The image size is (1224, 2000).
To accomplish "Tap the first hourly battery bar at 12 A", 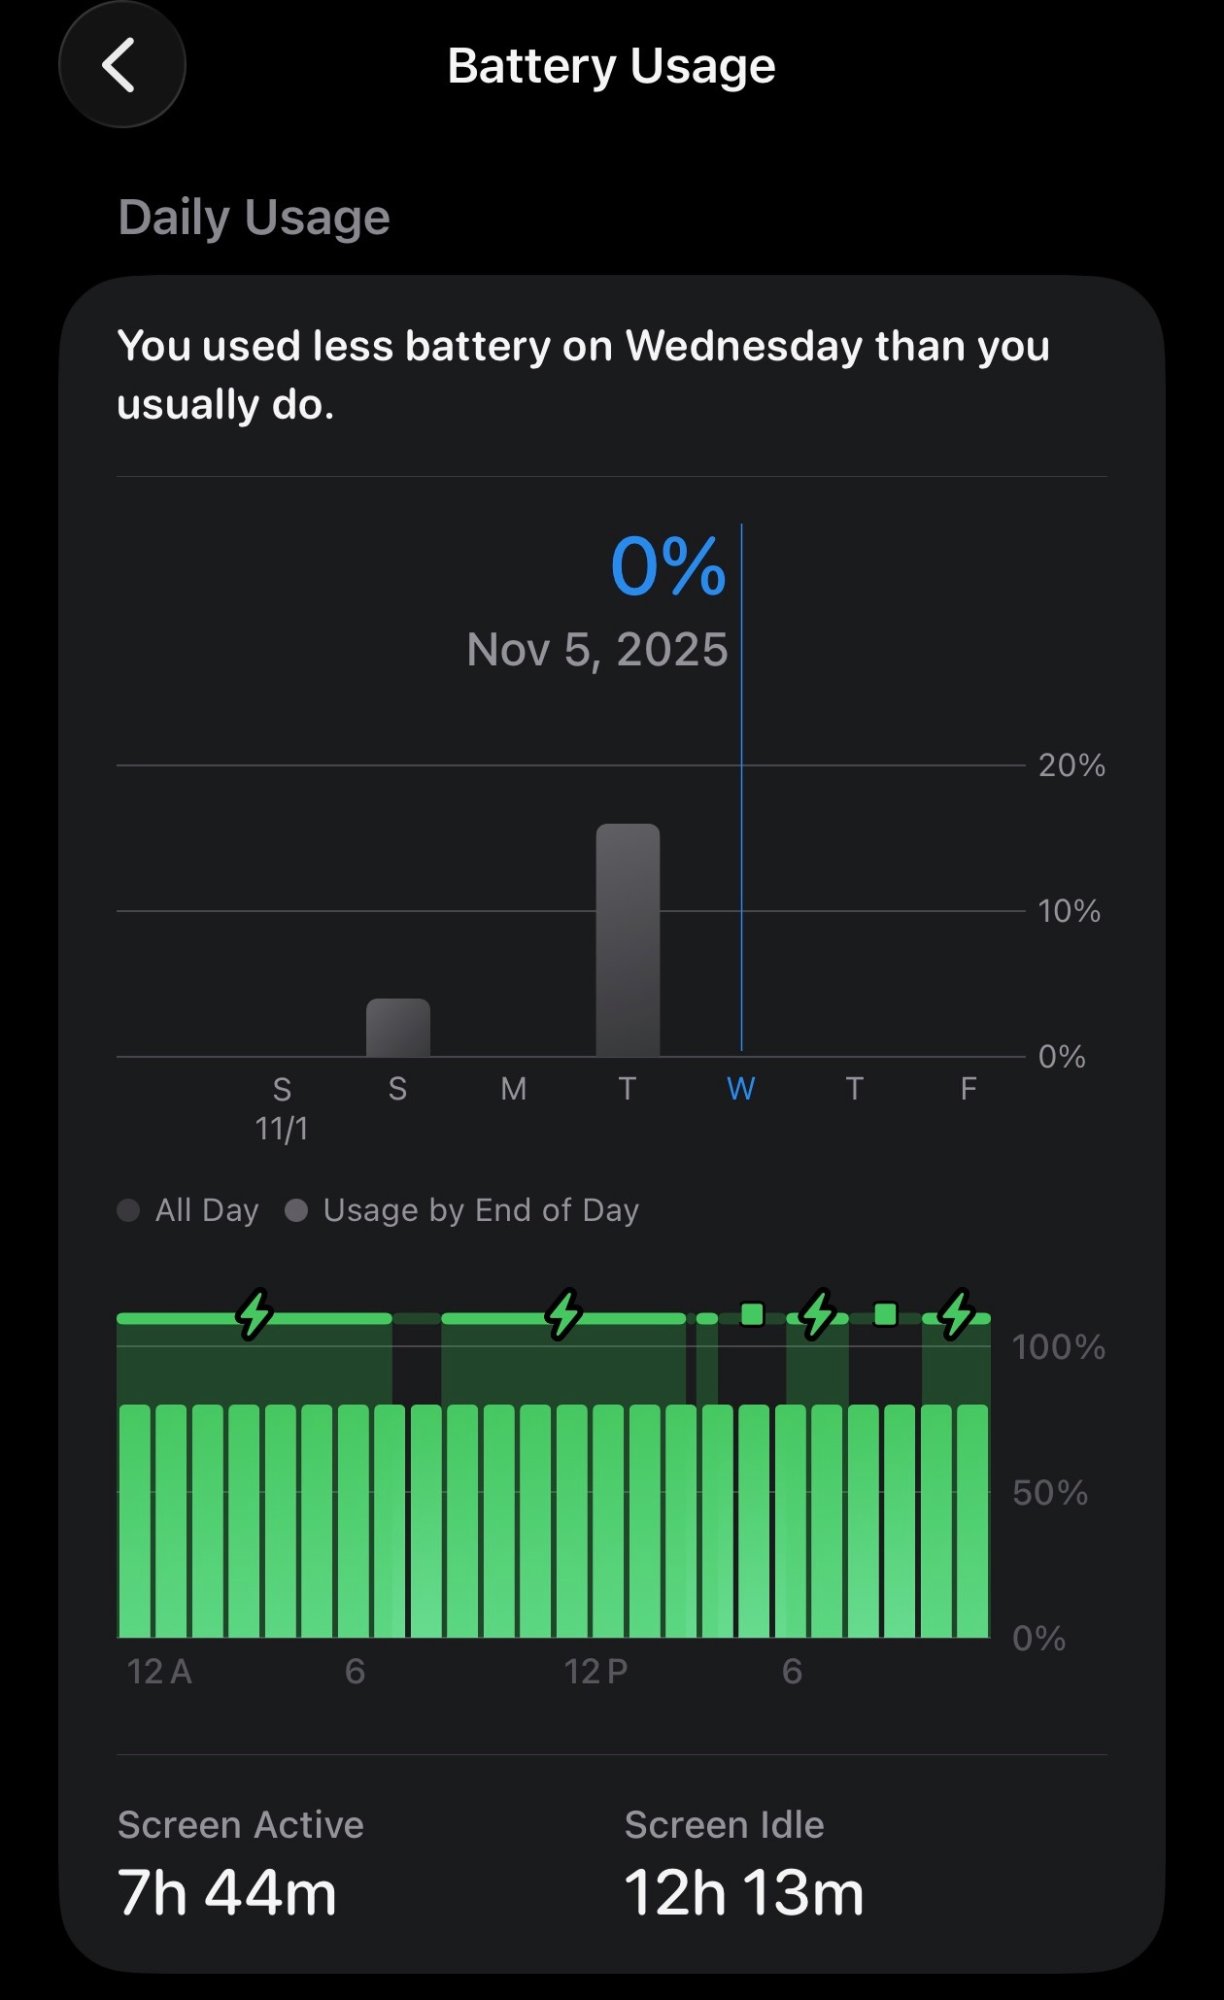I will [135, 1520].
